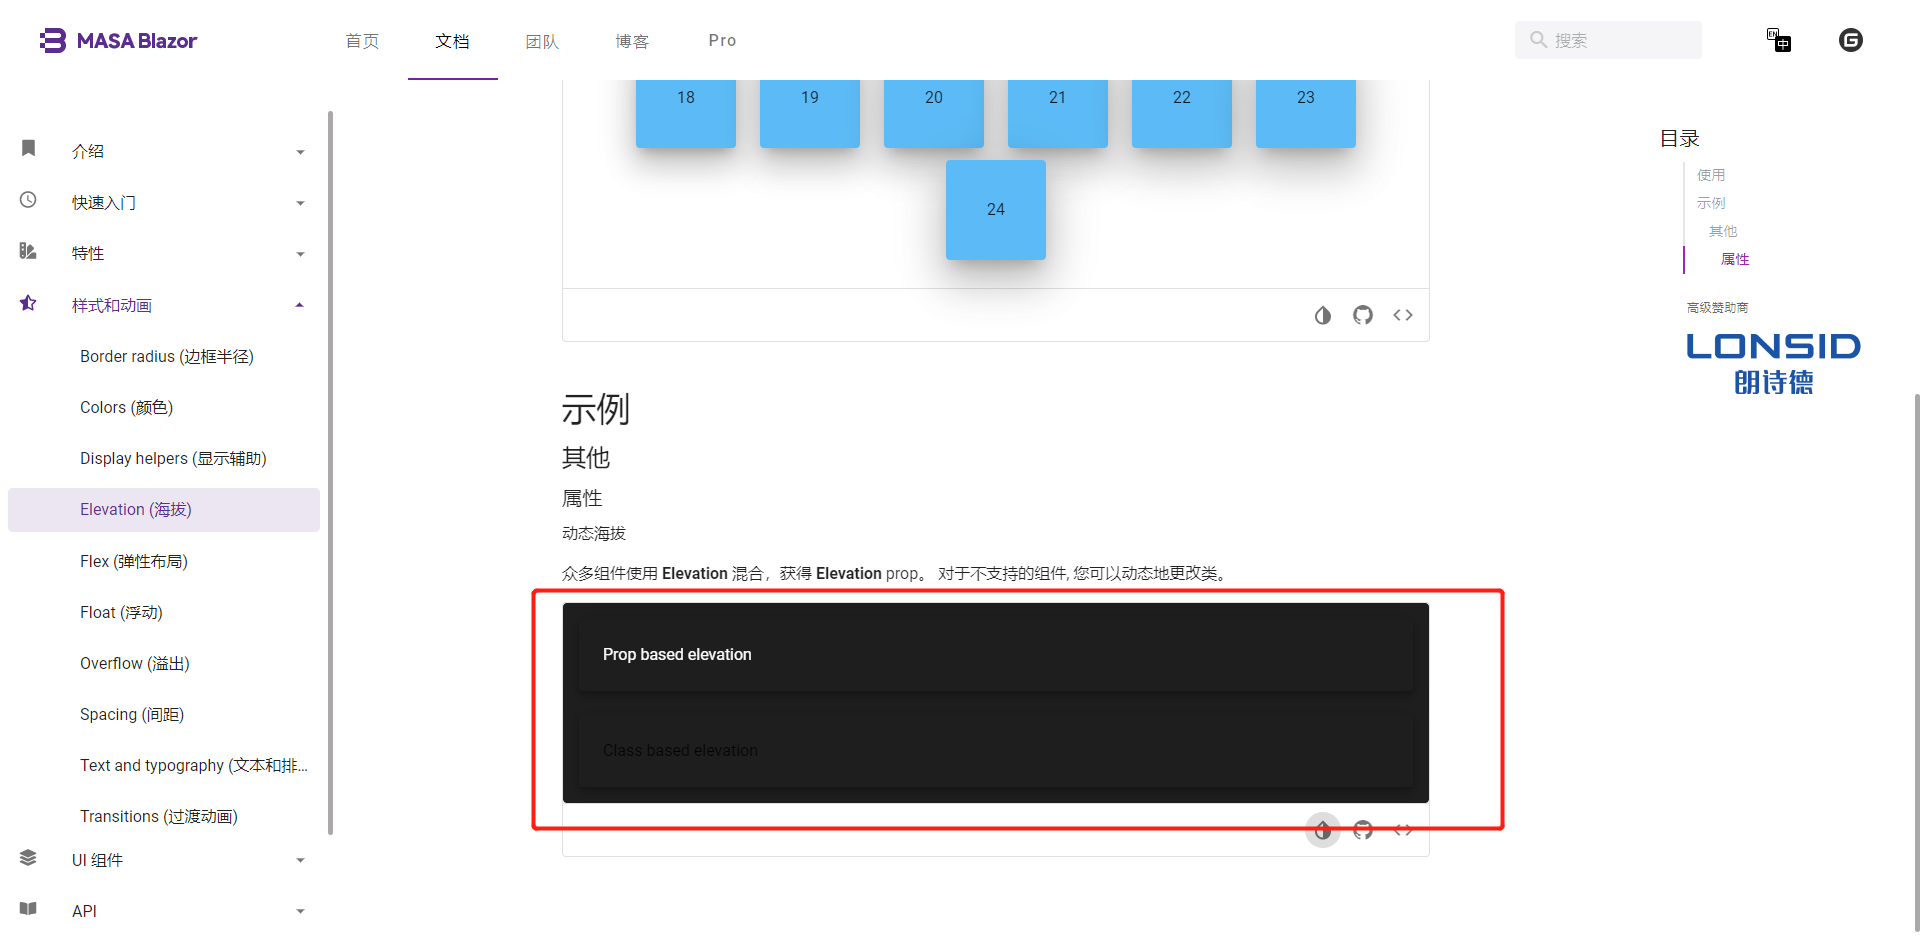Open the language translate icon
Viewport: 1920px width, 937px height.
pyautogui.click(x=1778, y=40)
